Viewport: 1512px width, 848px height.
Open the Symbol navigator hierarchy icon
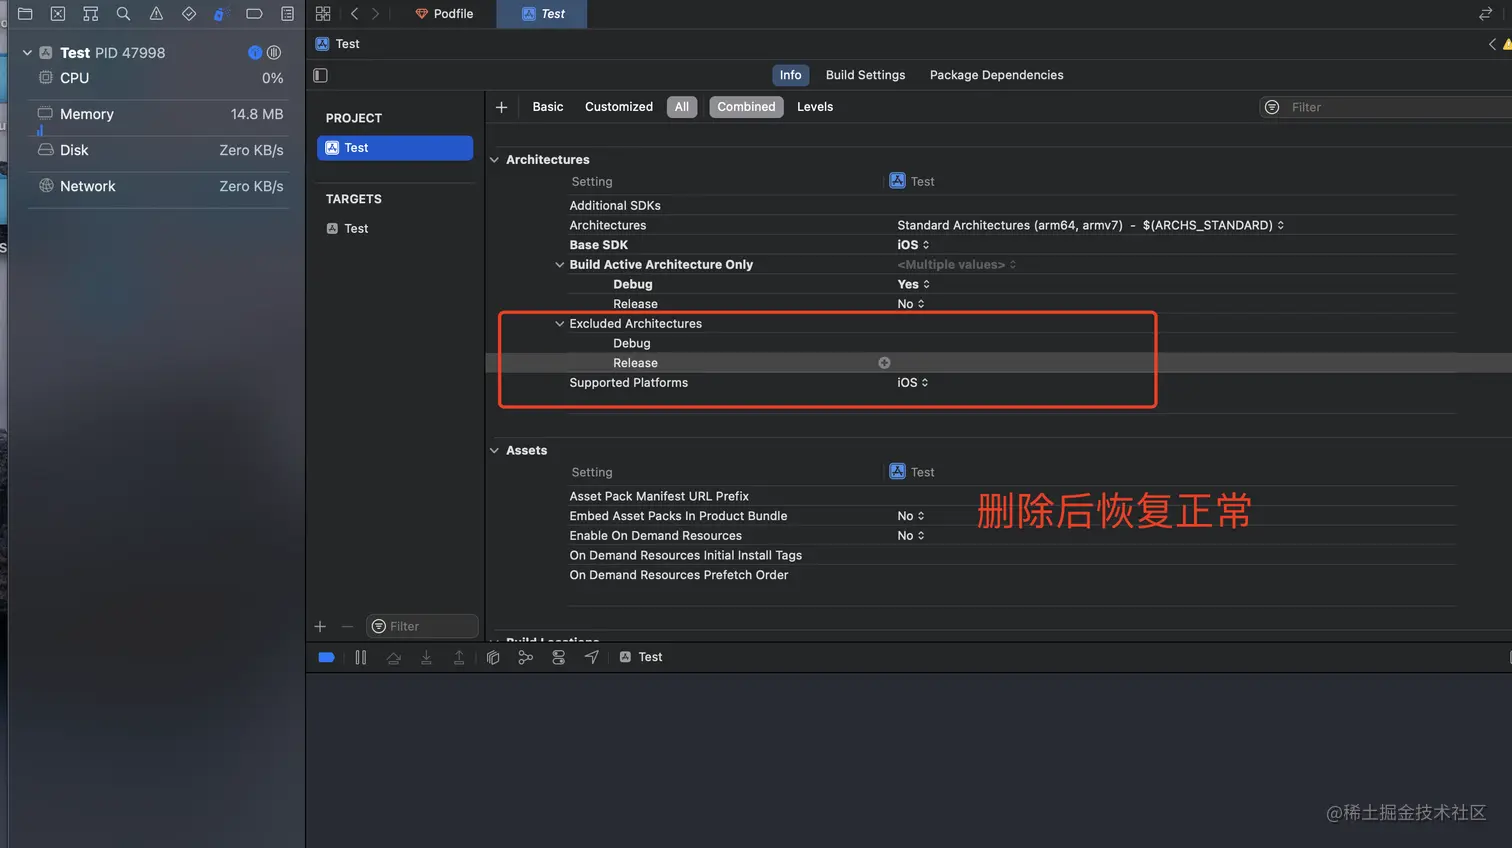pyautogui.click(x=91, y=14)
